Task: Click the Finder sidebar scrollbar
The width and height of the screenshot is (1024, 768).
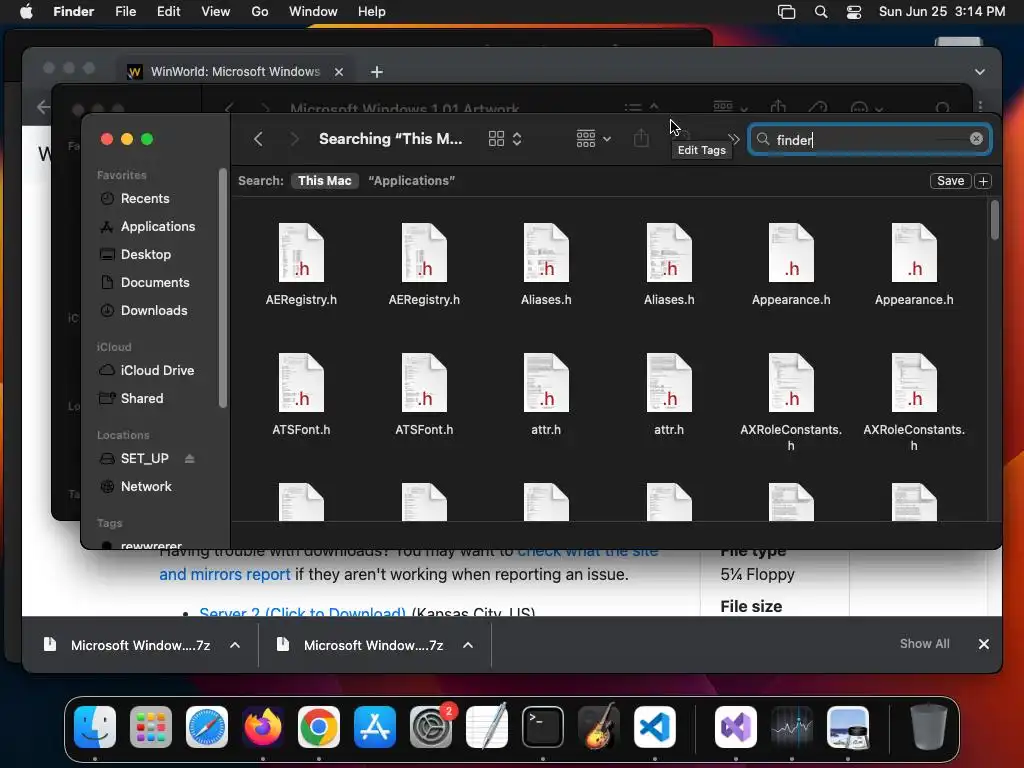Action: [x=223, y=288]
